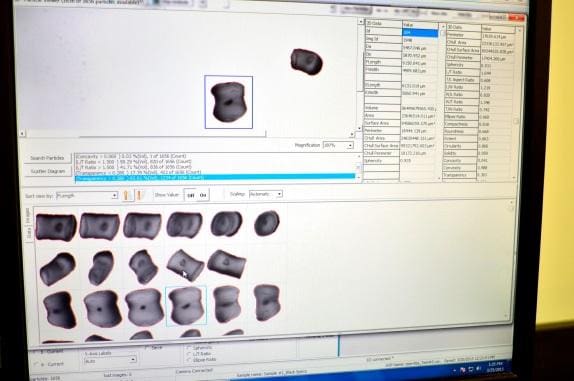This screenshot has width=574, height=381.
Task: Click the round last particle in the top row
Action: pos(267,223)
